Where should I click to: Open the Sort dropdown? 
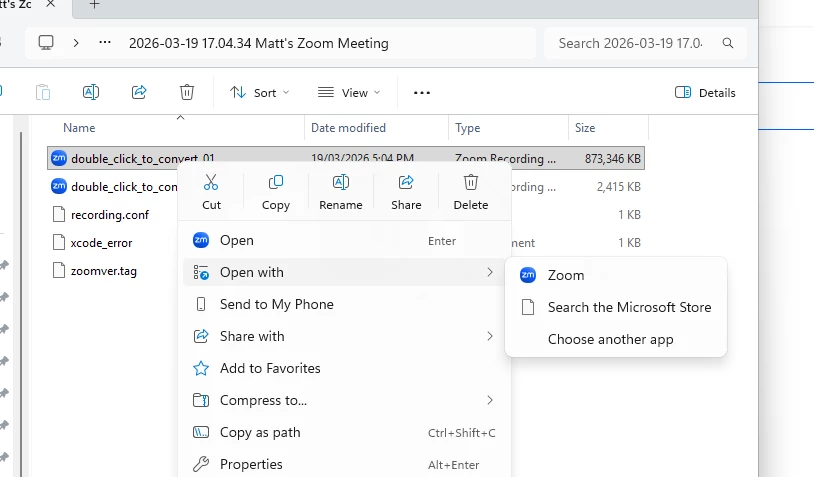(x=259, y=93)
